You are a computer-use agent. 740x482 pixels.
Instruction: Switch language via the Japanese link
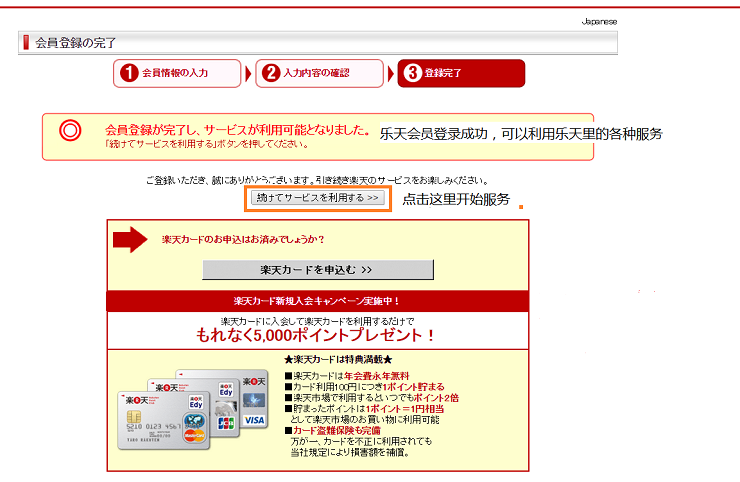point(599,22)
